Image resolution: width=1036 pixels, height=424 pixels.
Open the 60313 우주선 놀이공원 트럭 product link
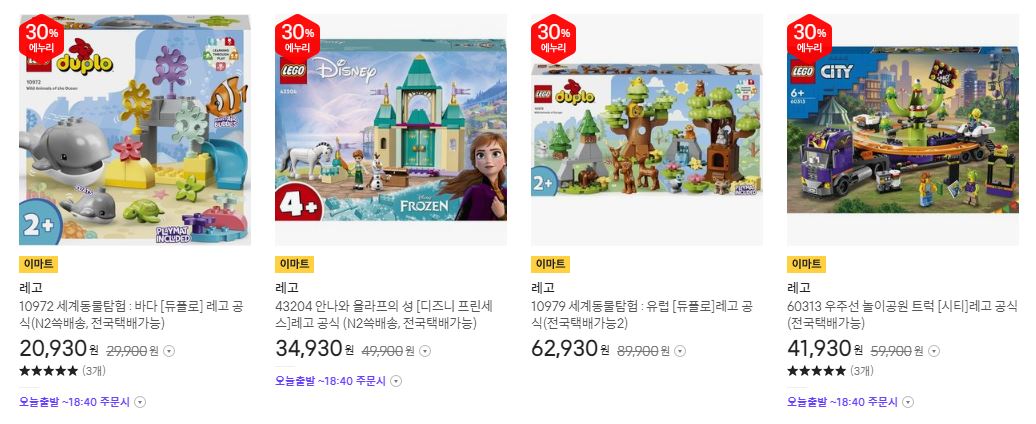903,315
